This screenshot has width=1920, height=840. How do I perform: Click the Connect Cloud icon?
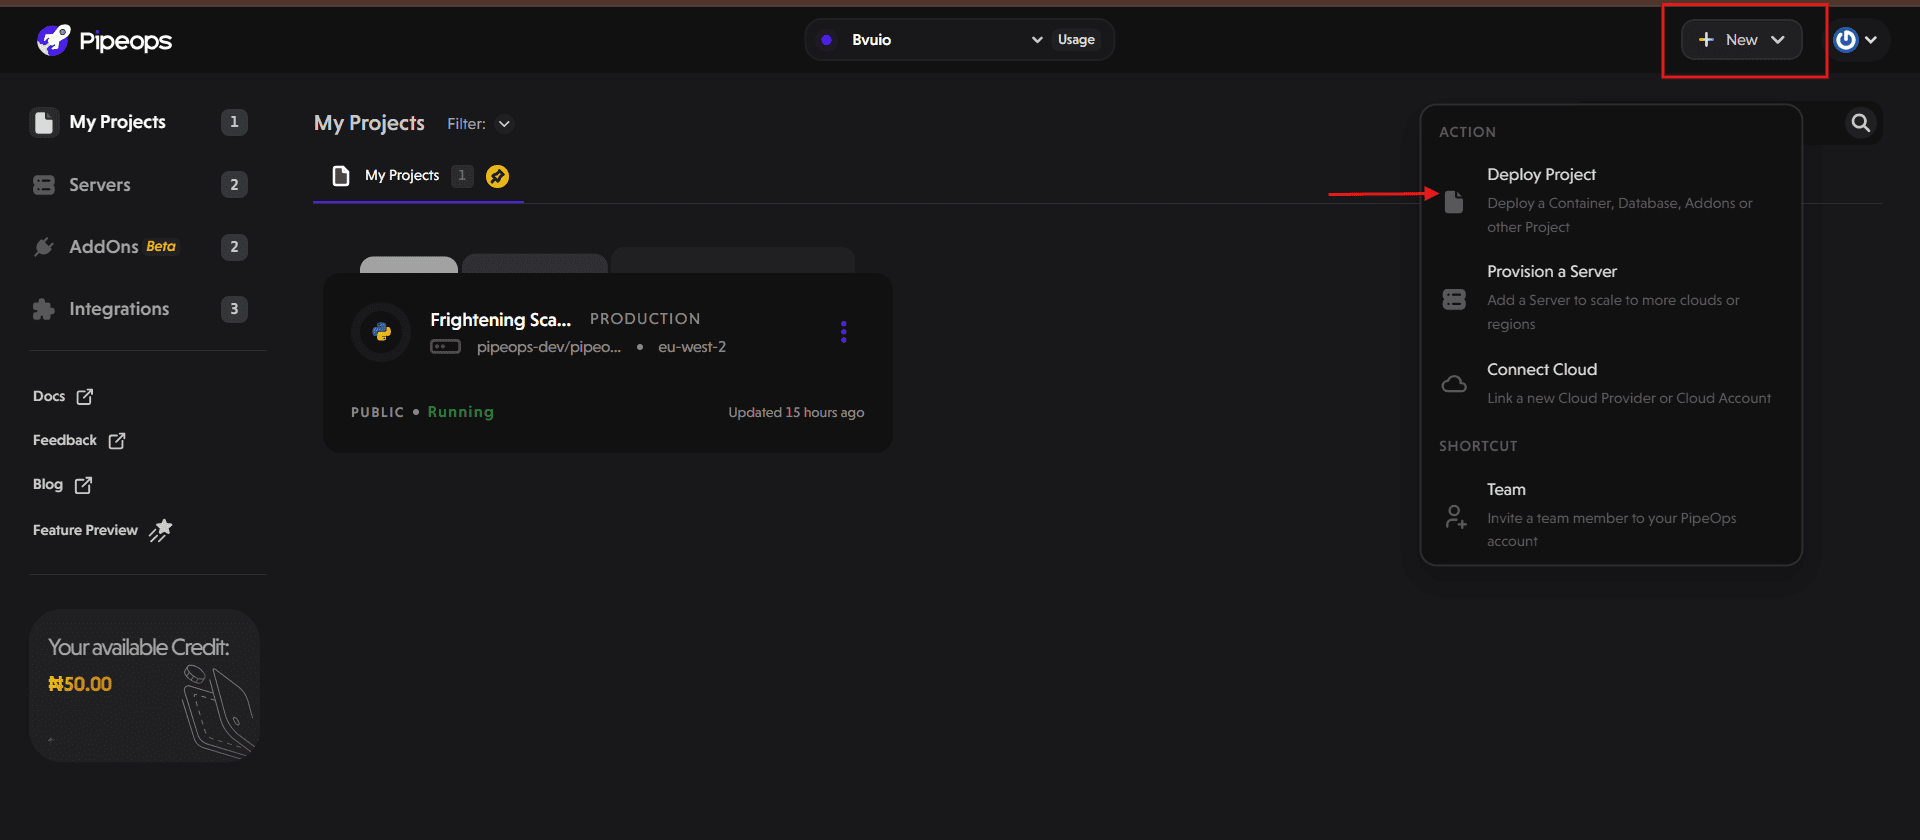click(1454, 384)
